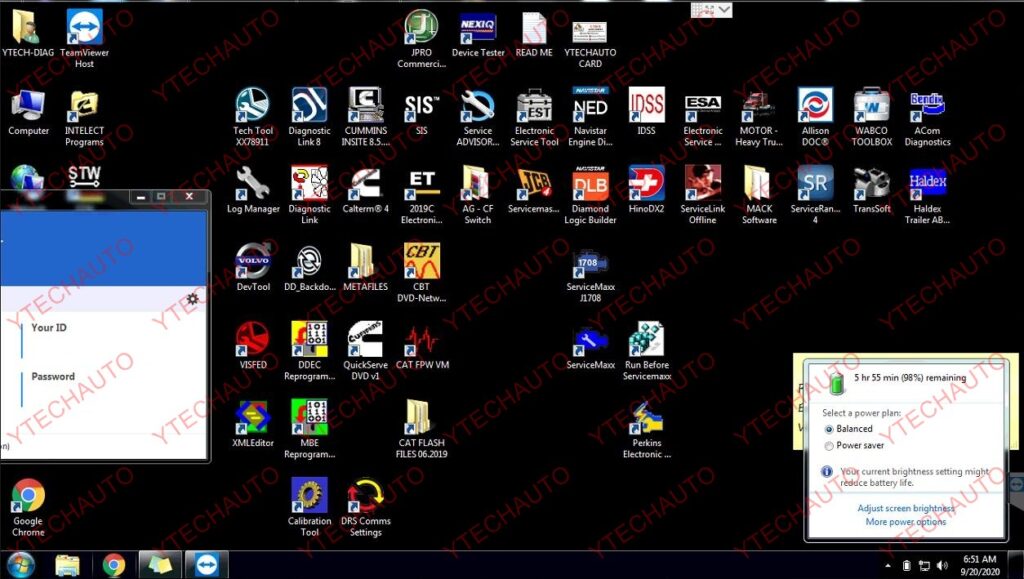
Task: Switch to TeamViewer on the taskbar
Action: click(207, 565)
